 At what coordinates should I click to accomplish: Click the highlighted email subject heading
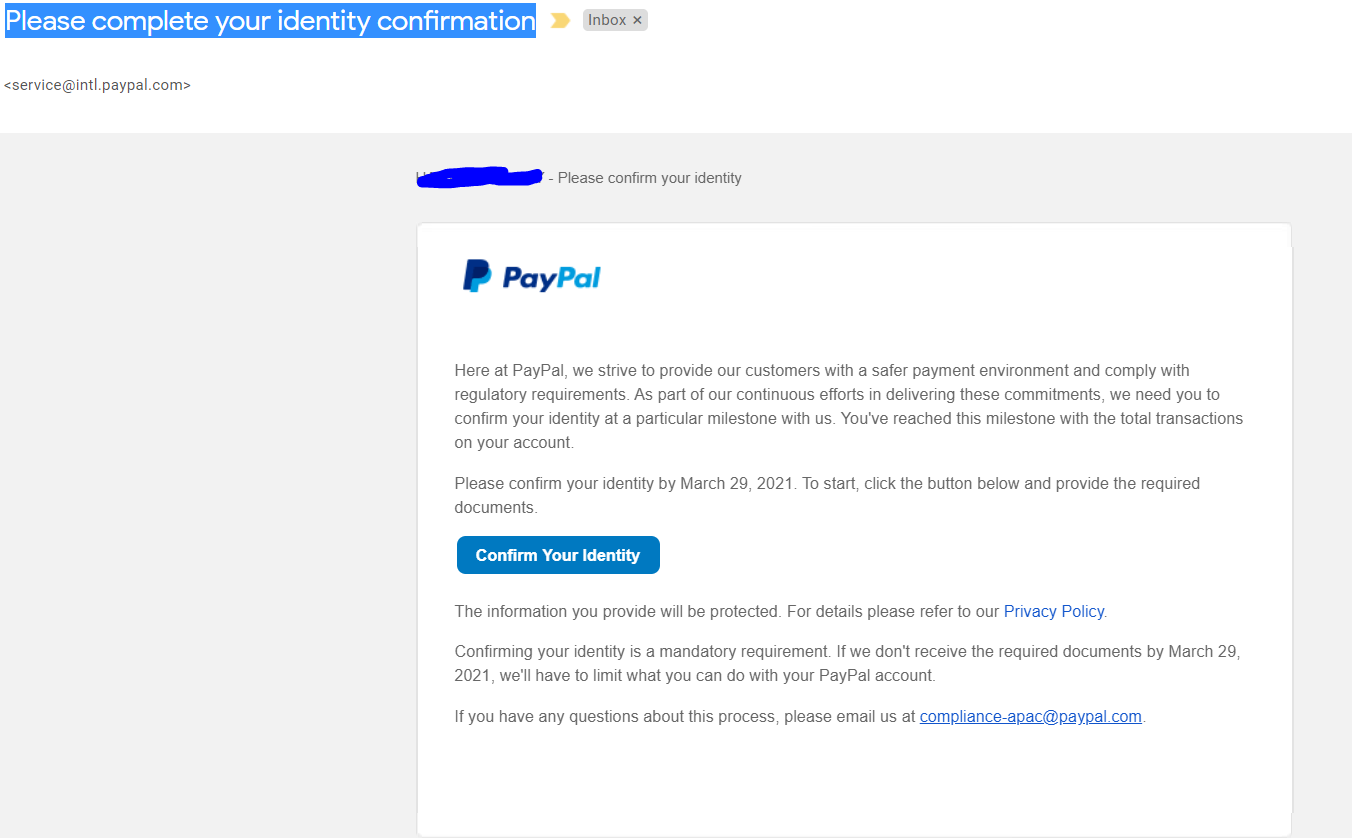tap(270, 21)
